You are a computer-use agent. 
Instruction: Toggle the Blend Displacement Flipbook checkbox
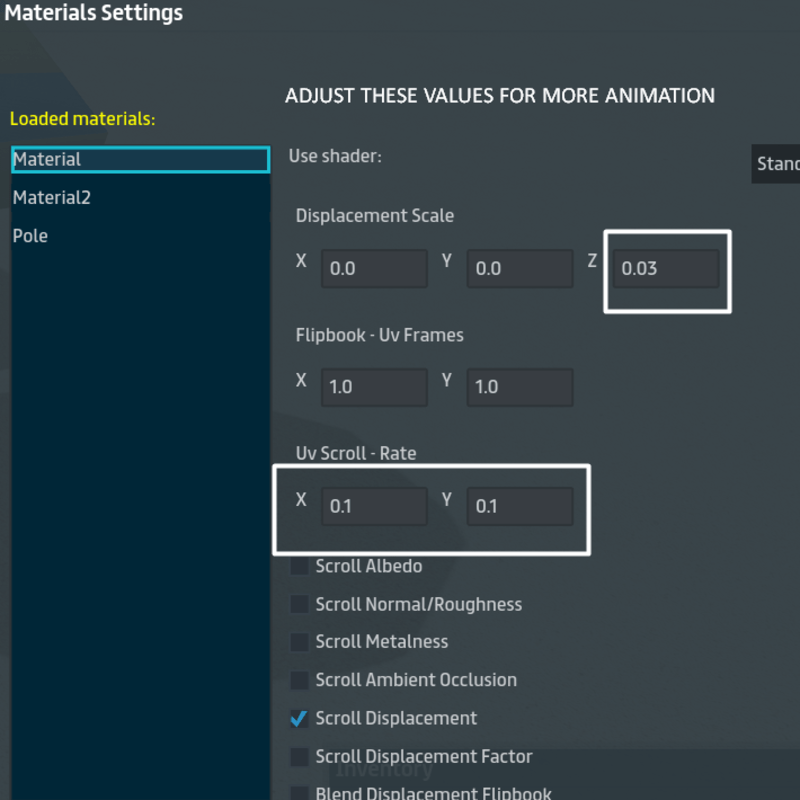pyautogui.click(x=299, y=794)
